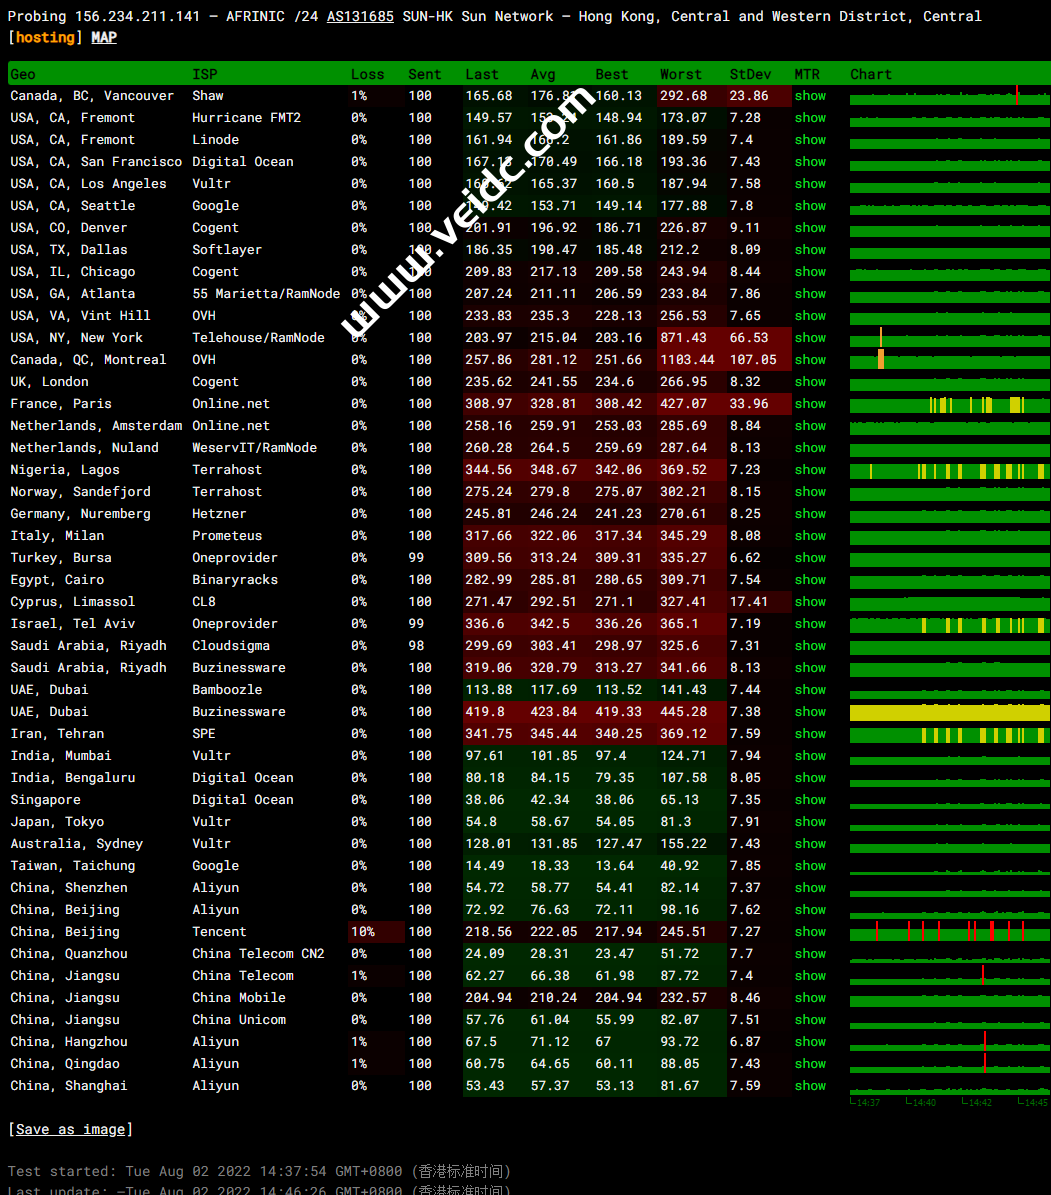Click the Test started timestamp line
Viewport: 1051px width, 1195px height.
click(259, 1171)
